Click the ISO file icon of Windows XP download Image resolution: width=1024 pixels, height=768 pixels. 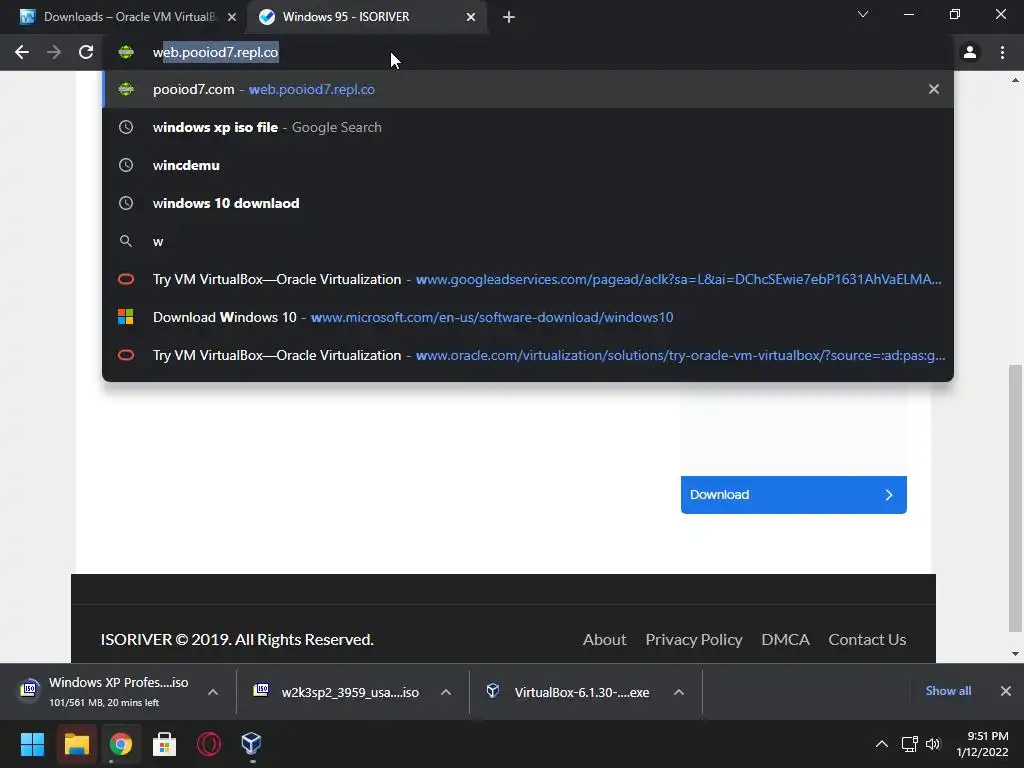pyautogui.click(x=29, y=690)
